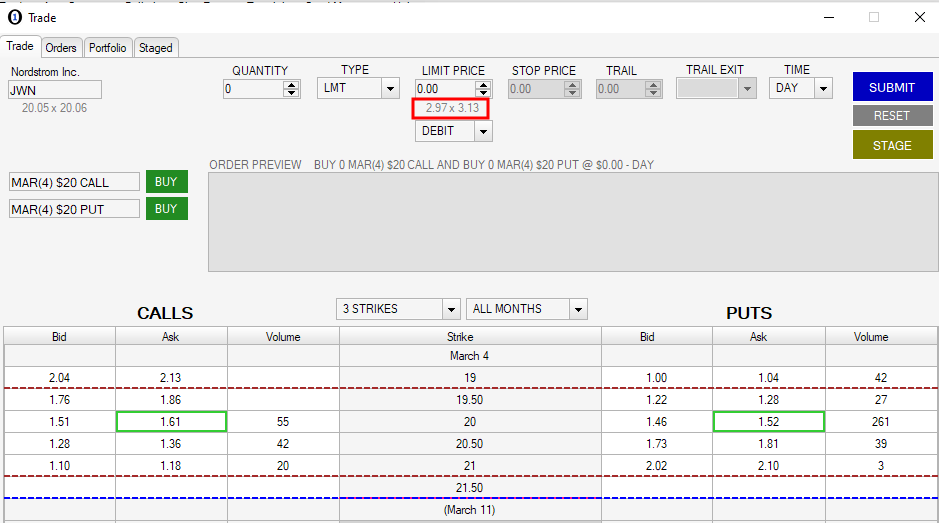Click call bid 1.10 at strike 21

(x=59, y=465)
